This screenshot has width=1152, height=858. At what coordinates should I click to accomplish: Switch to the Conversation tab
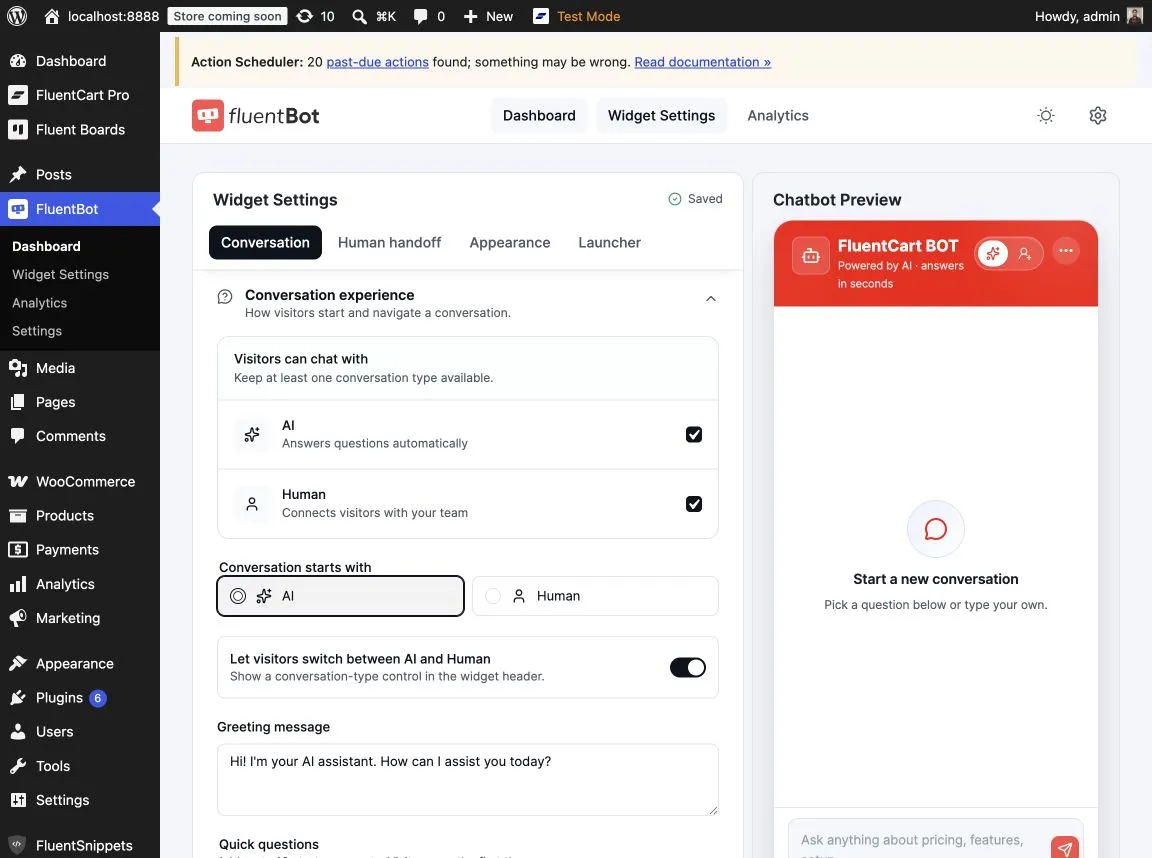pyautogui.click(x=265, y=242)
